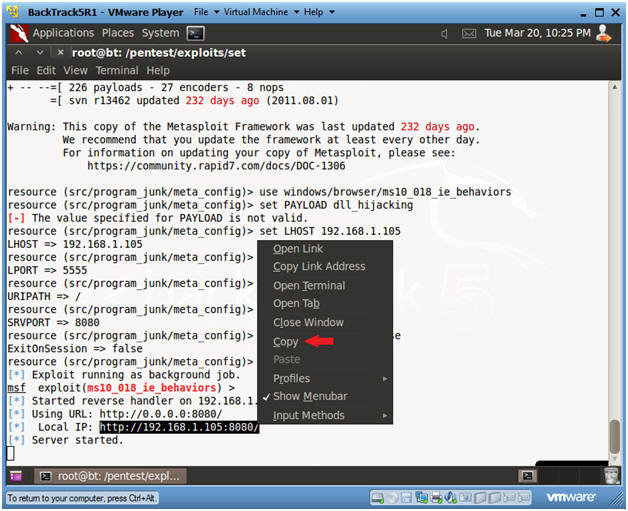
Task: Click 'LPORT => 5555' line
Action: pyautogui.click(x=47, y=270)
